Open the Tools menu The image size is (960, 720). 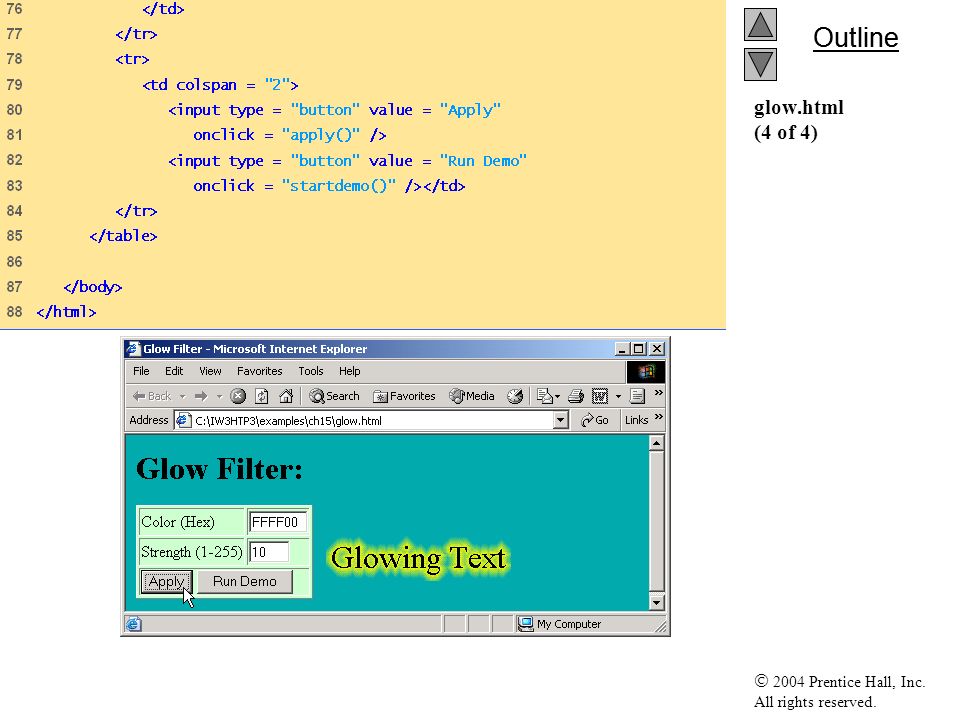click(x=310, y=371)
